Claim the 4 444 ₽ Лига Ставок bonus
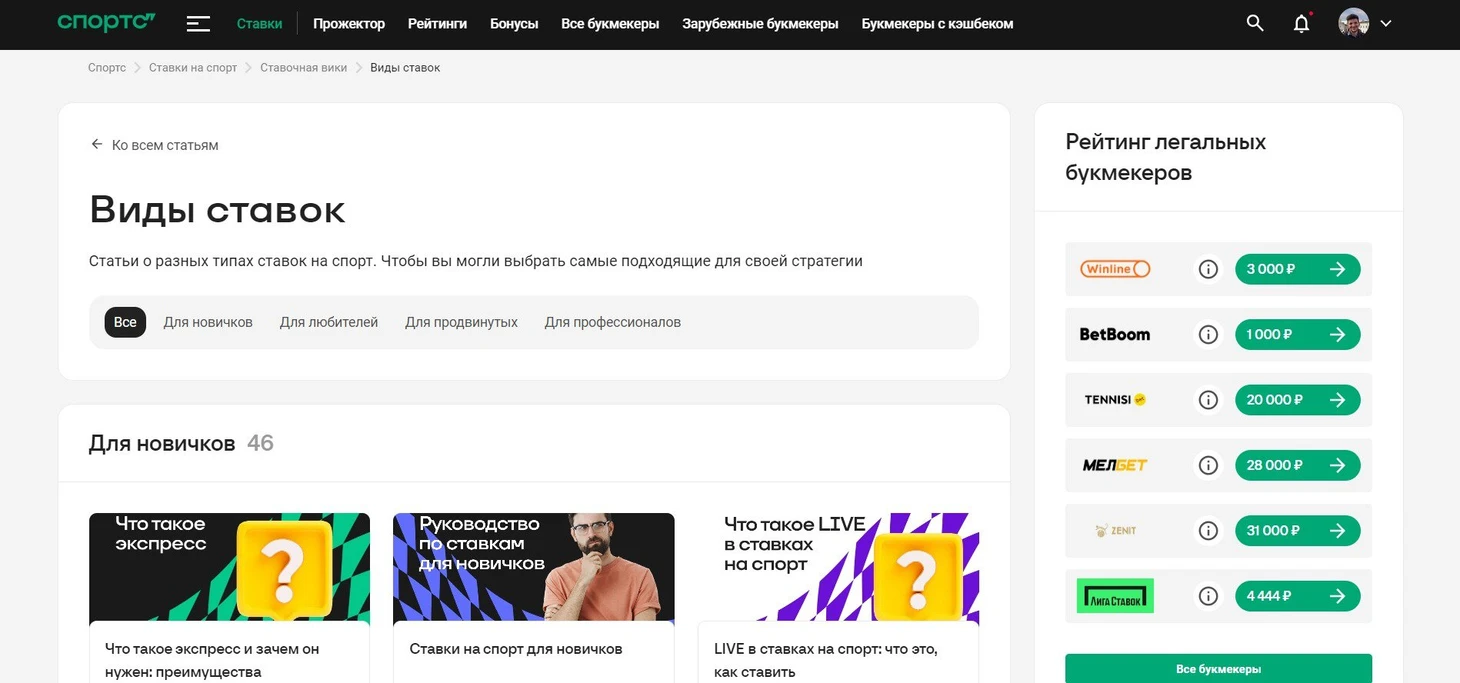The image size is (1460, 683). click(x=1297, y=596)
